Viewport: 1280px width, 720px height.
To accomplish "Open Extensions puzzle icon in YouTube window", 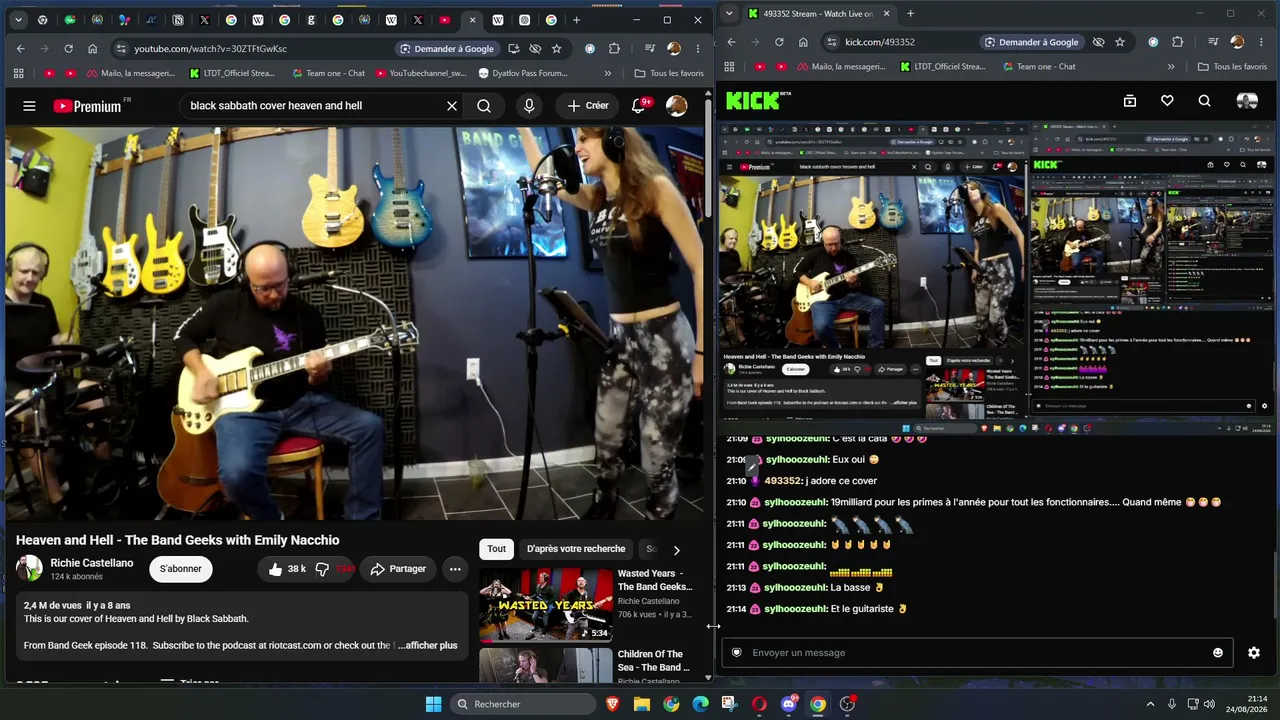I will (x=615, y=49).
